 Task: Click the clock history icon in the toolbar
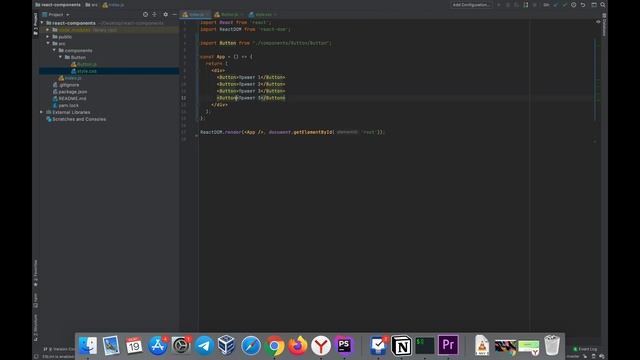tap(573, 5)
